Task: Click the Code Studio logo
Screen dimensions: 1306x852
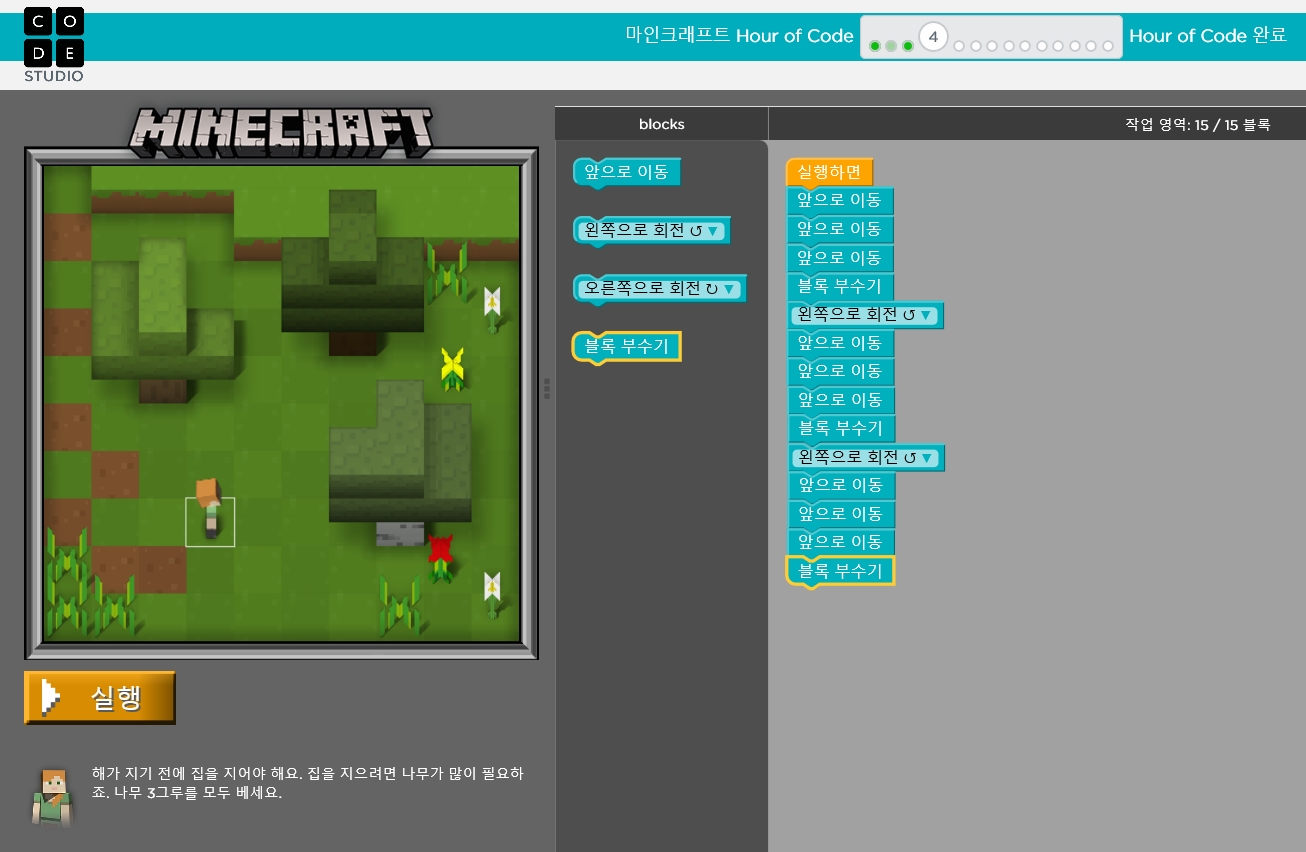Action: tap(54, 44)
